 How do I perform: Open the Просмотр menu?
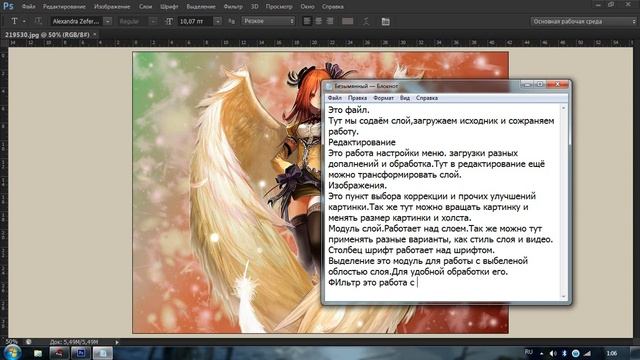(x=279, y=7)
